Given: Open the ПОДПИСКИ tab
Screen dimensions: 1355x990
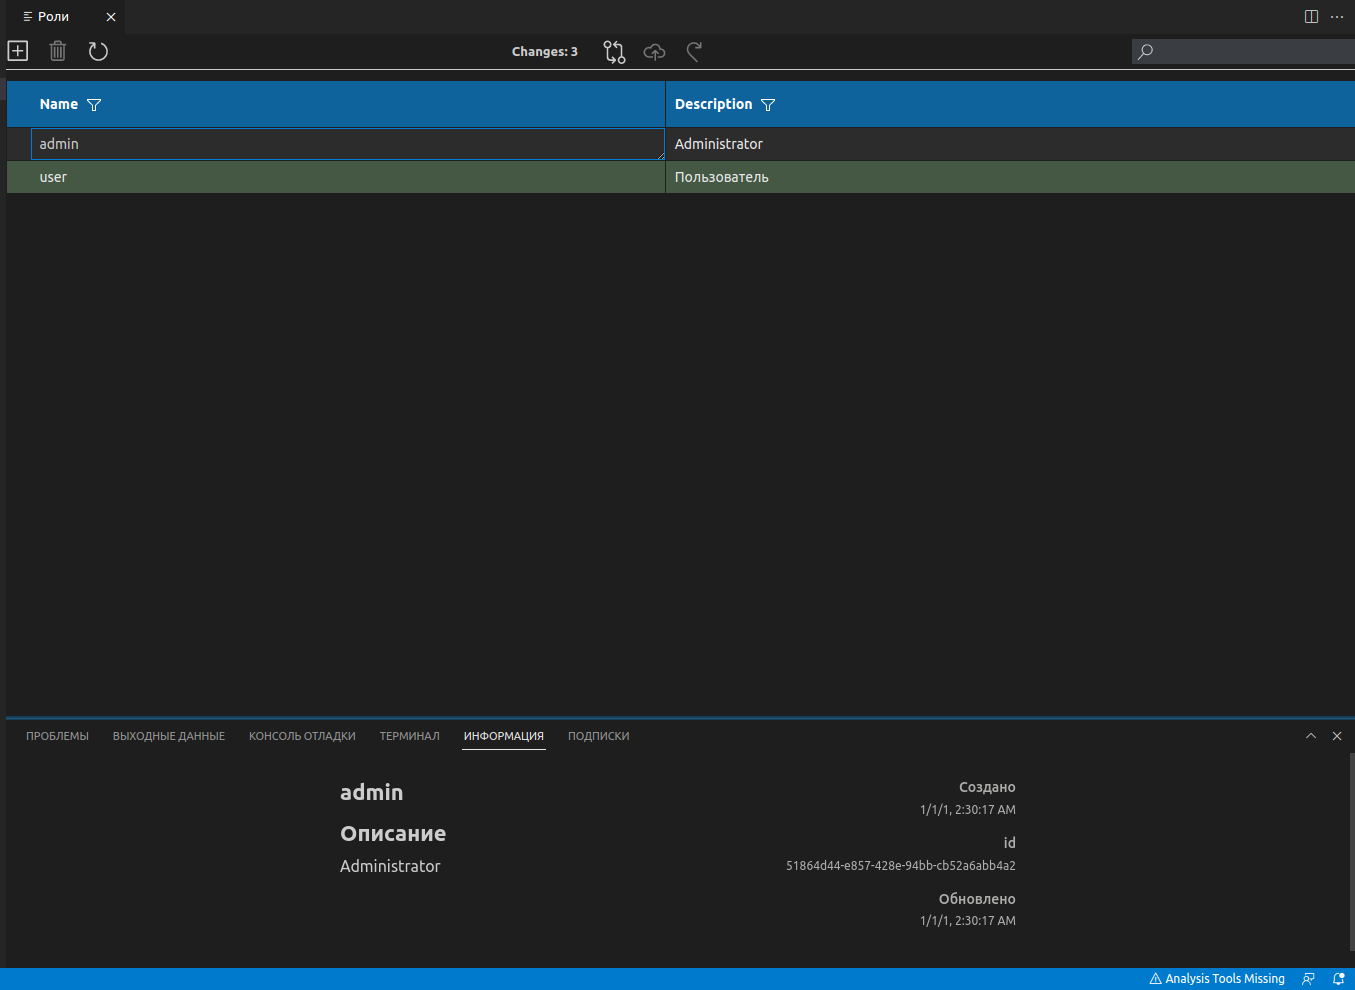Looking at the screenshot, I should 598,736.
